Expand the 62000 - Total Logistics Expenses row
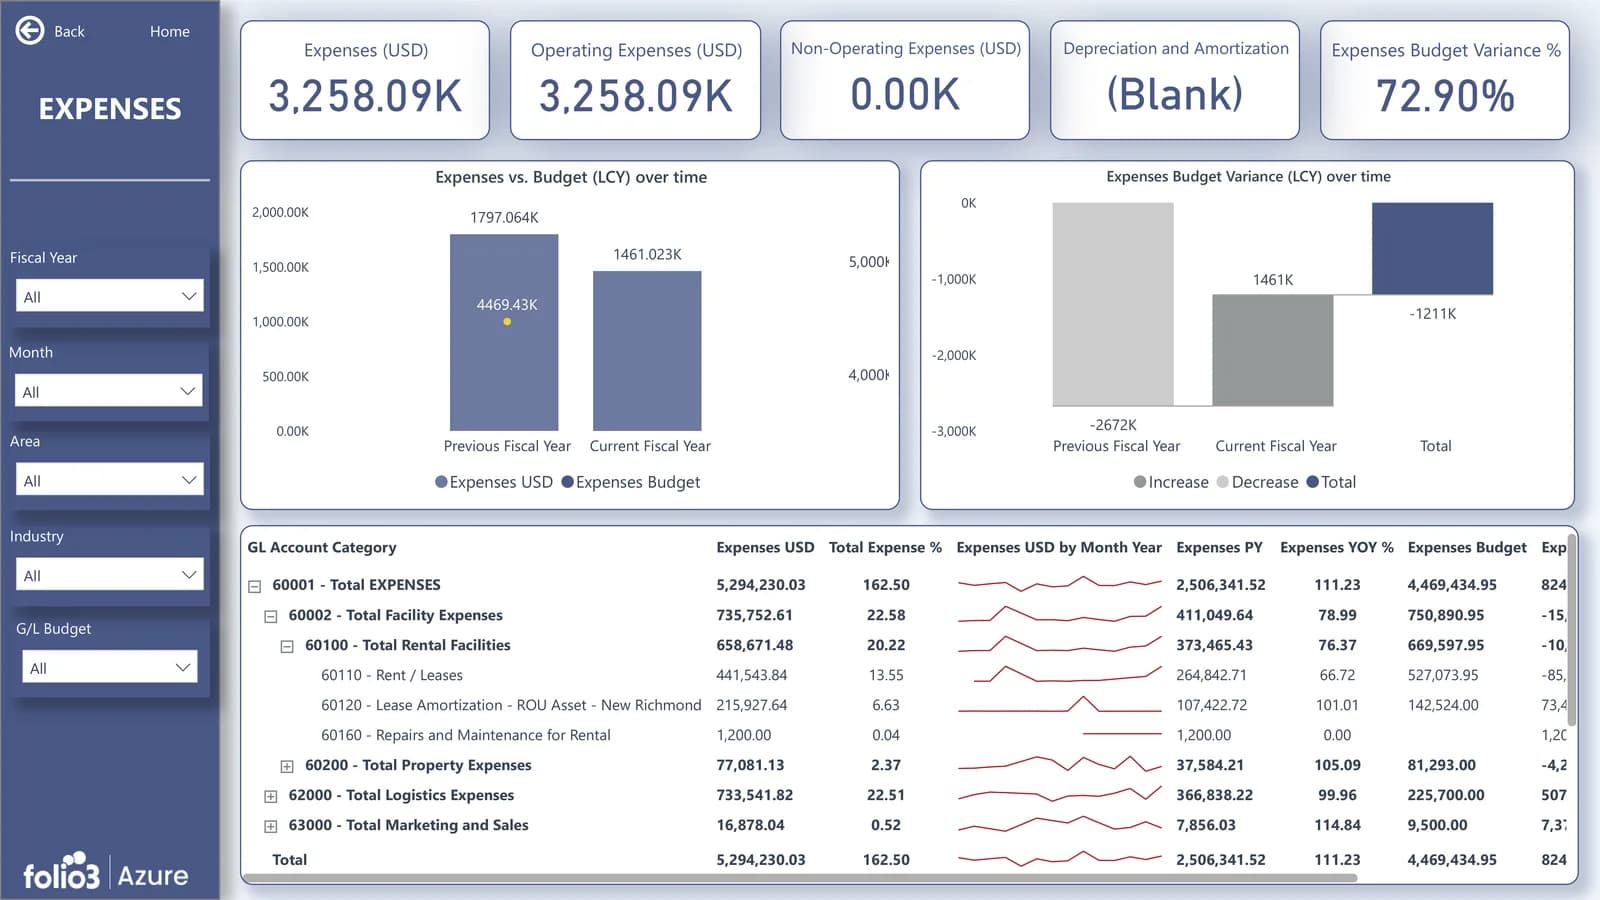The width and height of the screenshot is (1600, 900). pyautogui.click(x=271, y=796)
